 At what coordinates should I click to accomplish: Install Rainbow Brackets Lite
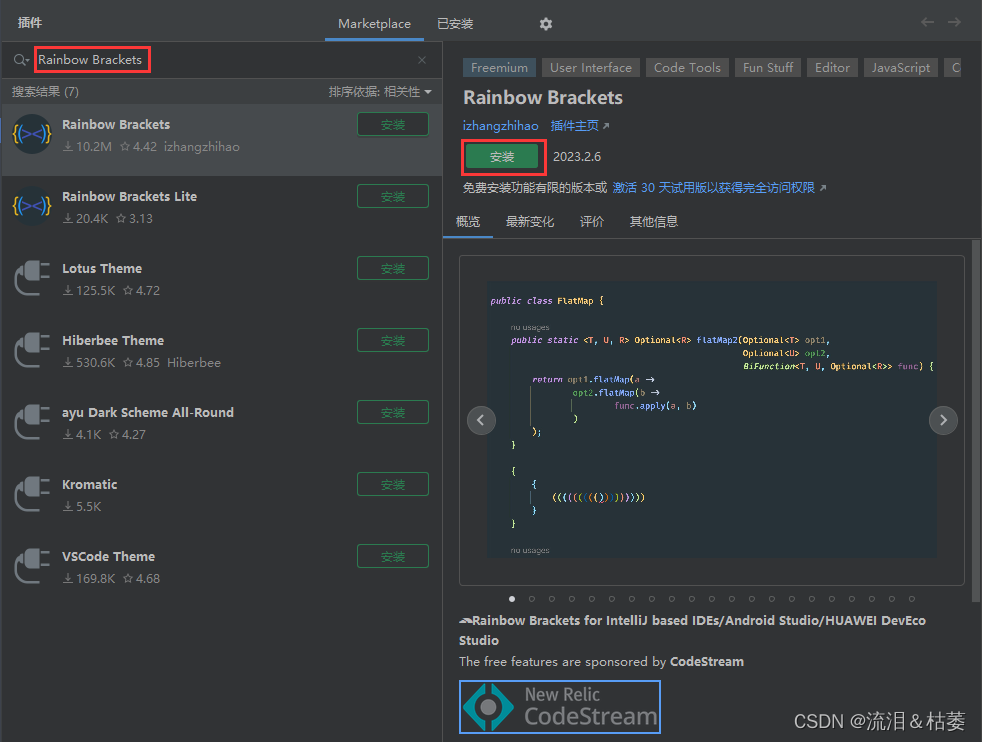click(x=393, y=197)
